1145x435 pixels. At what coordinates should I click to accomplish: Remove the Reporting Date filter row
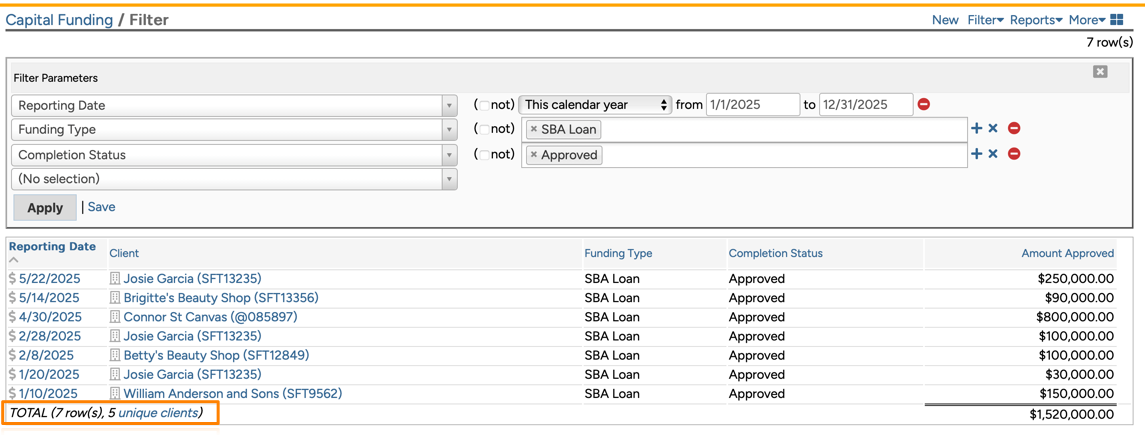(924, 104)
